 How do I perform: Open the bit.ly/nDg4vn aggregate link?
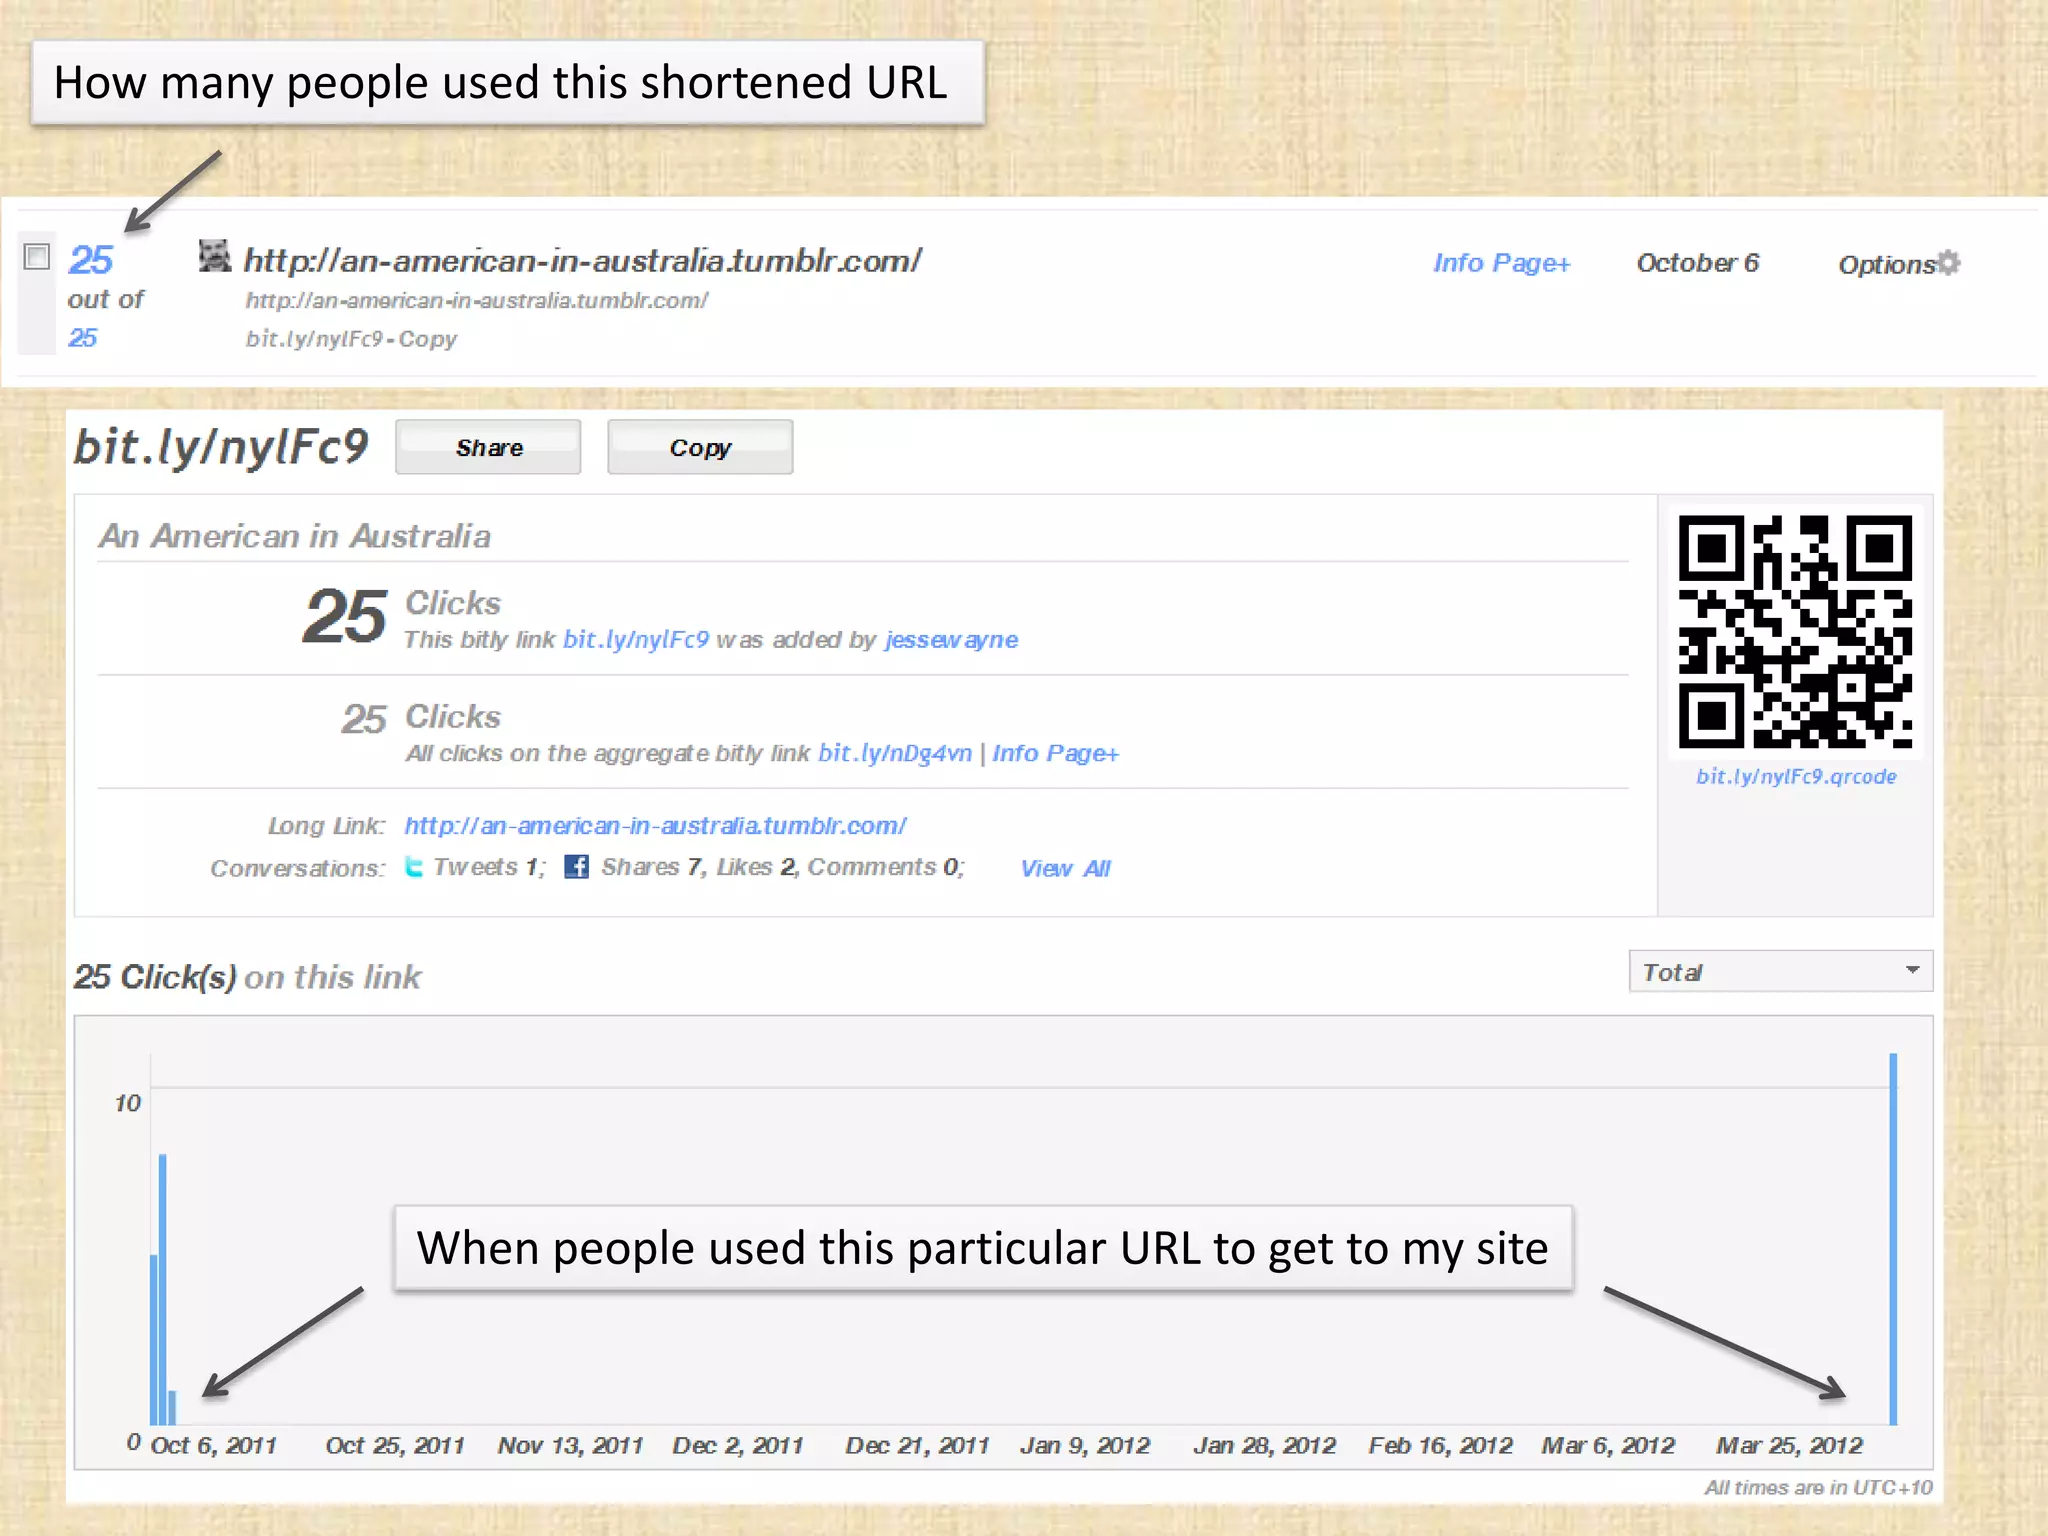[x=894, y=753]
